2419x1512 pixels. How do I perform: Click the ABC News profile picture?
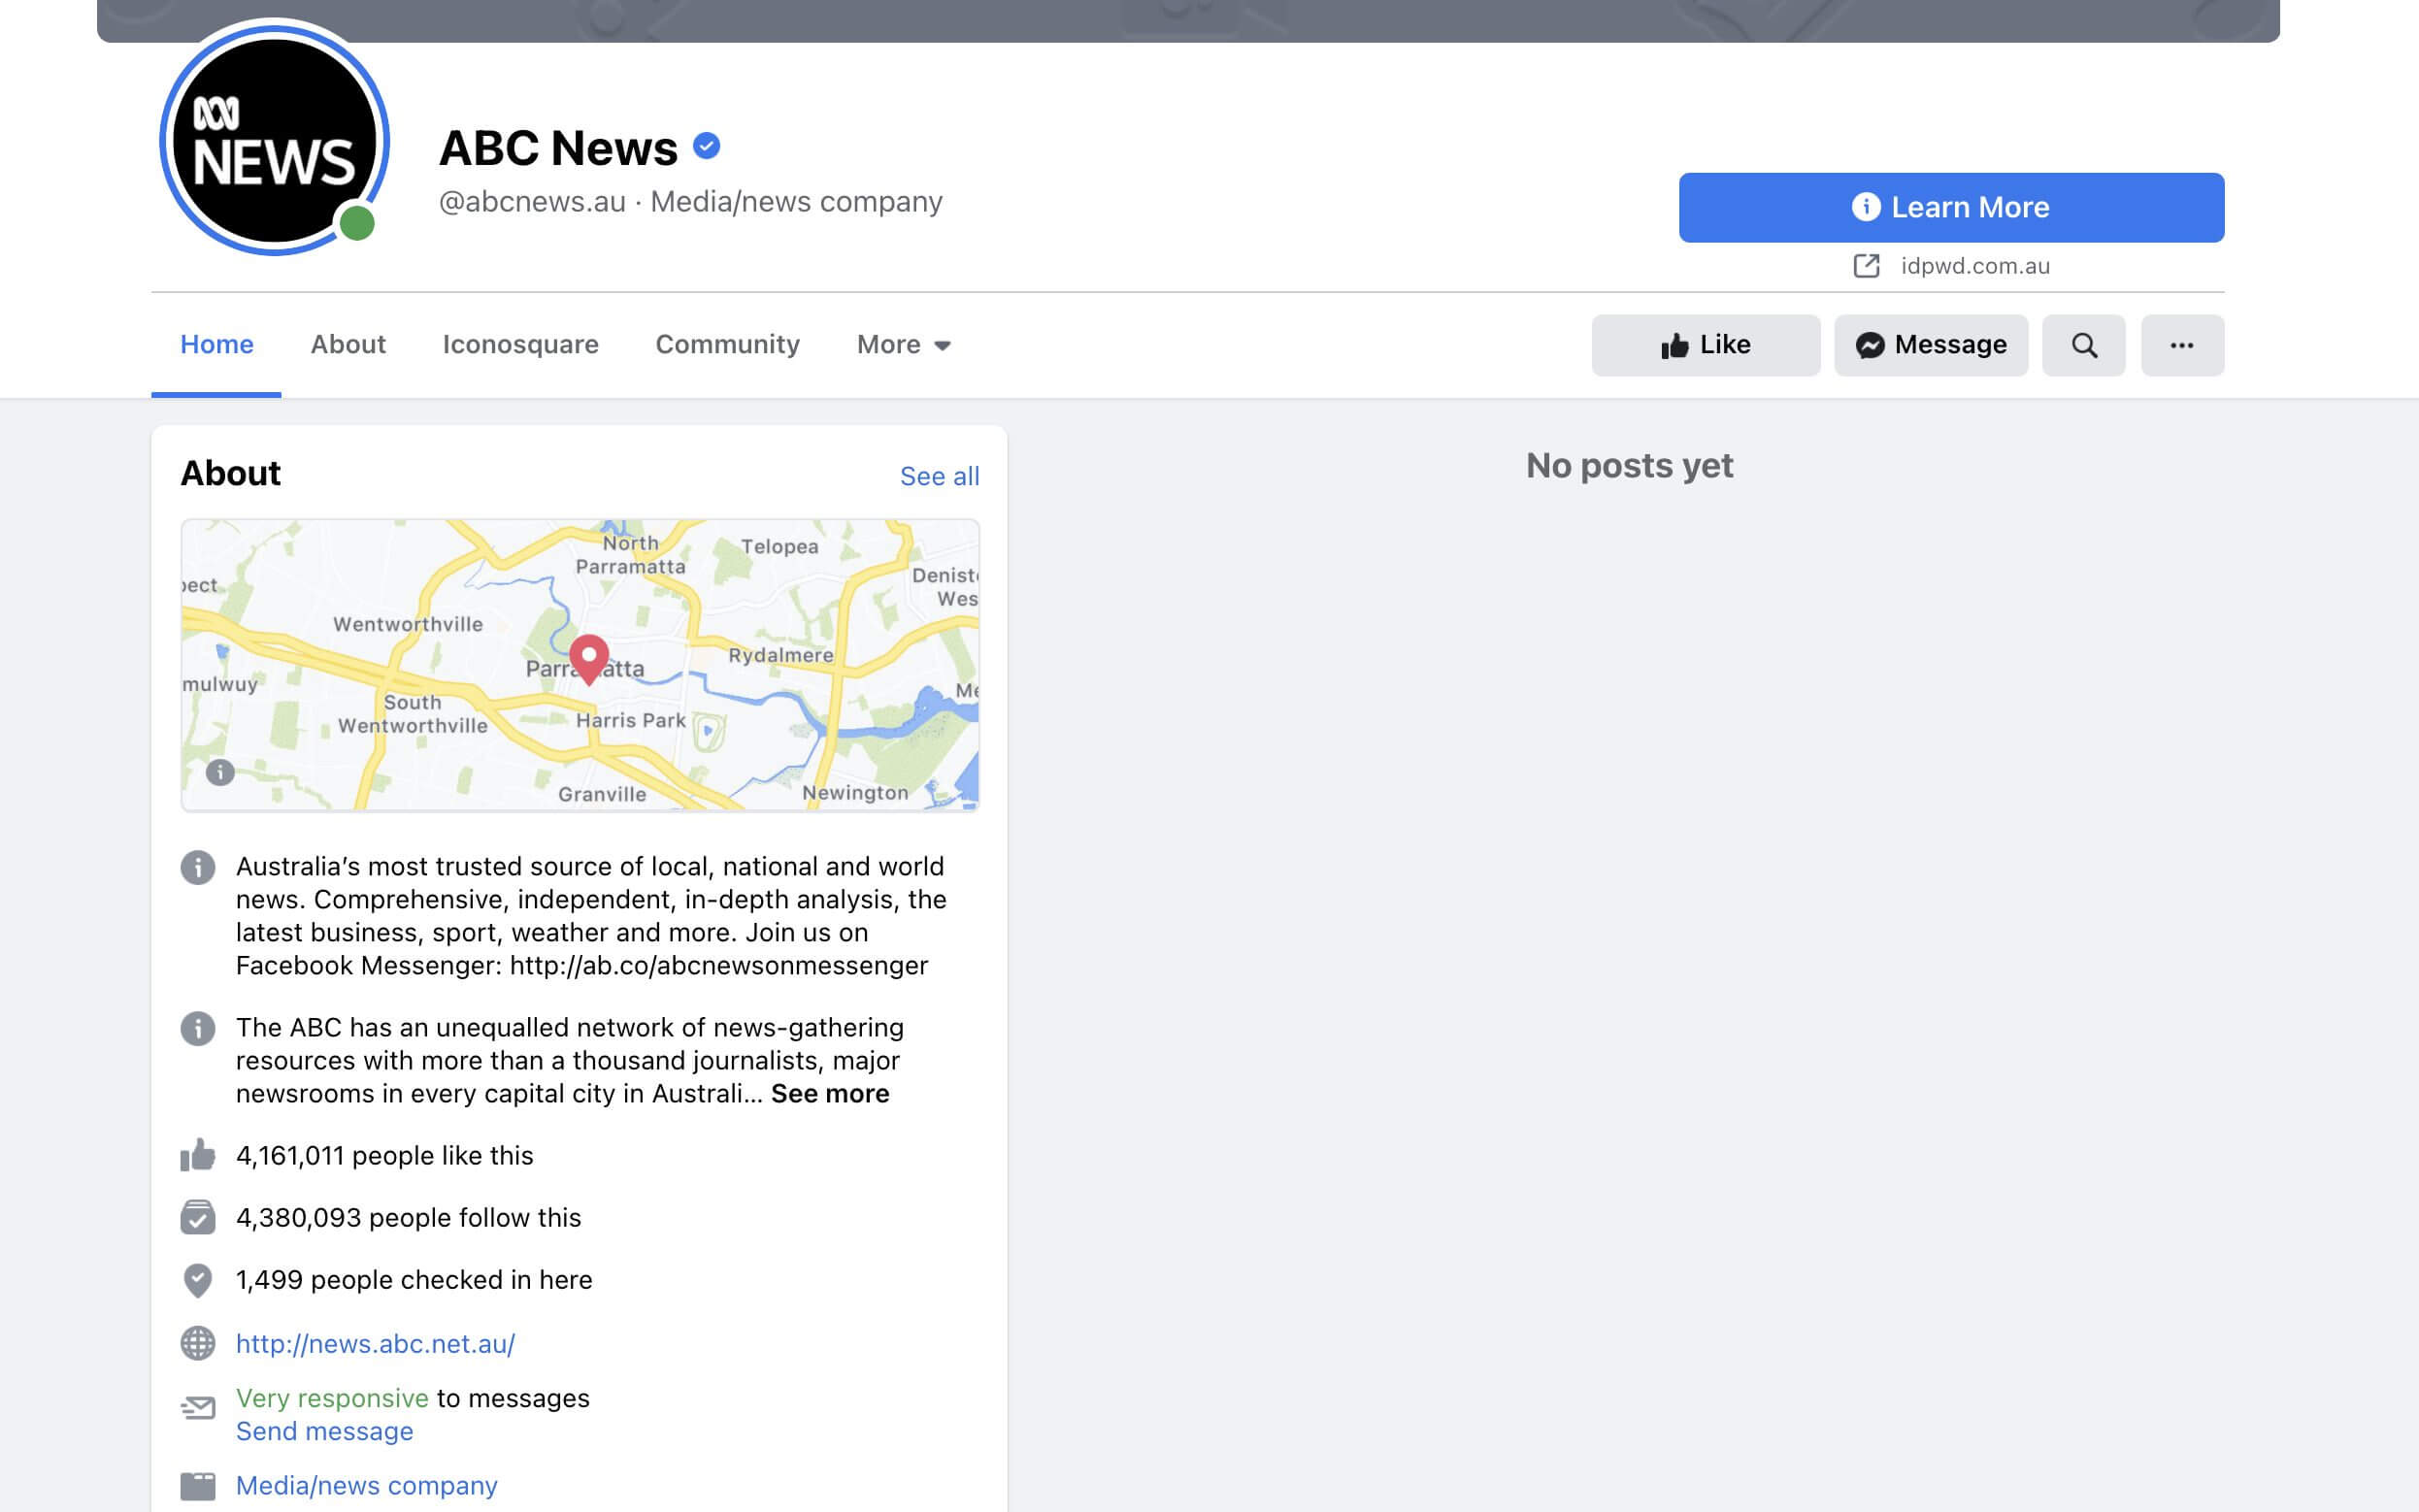click(274, 138)
